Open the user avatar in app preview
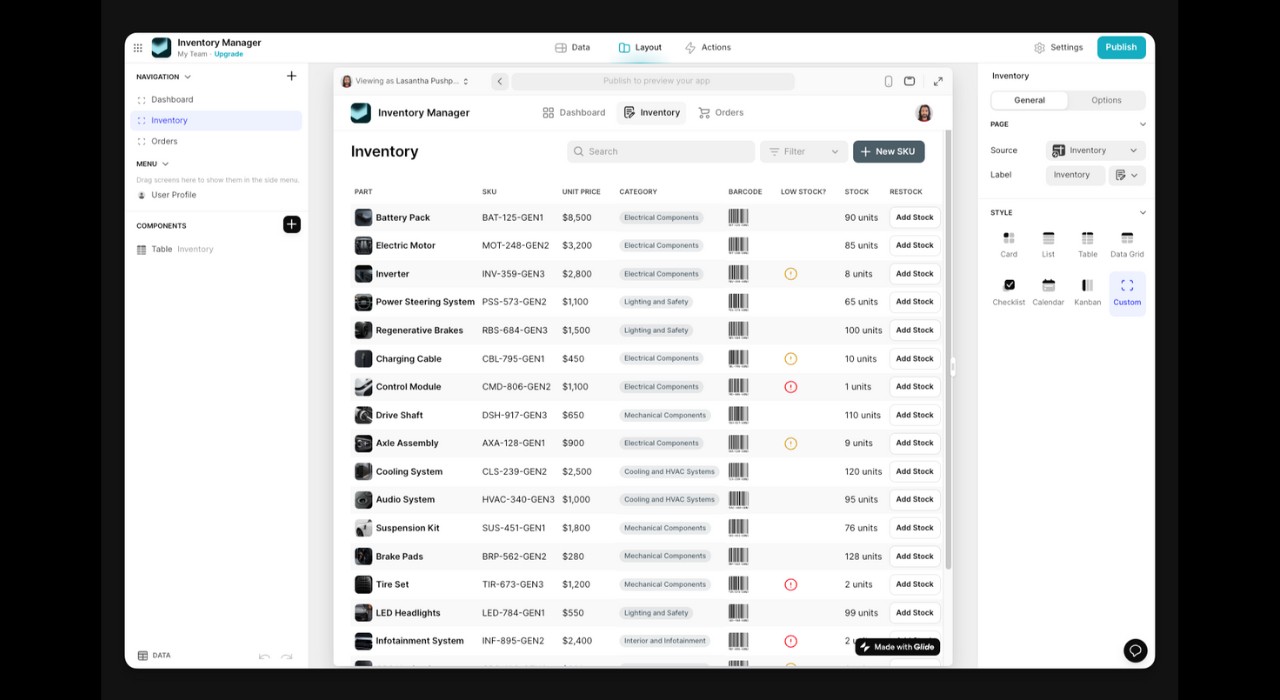The image size is (1280, 700). pos(924,113)
